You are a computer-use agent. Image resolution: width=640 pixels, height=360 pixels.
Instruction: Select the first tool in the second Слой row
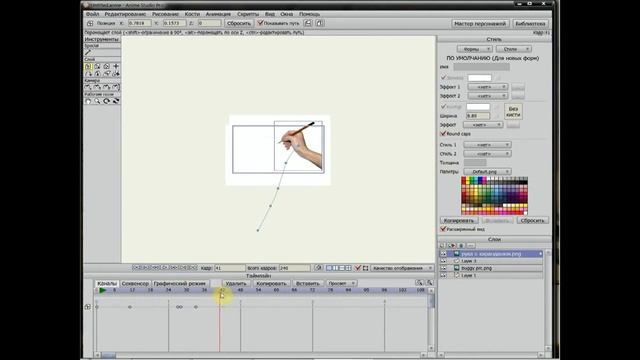(88, 73)
